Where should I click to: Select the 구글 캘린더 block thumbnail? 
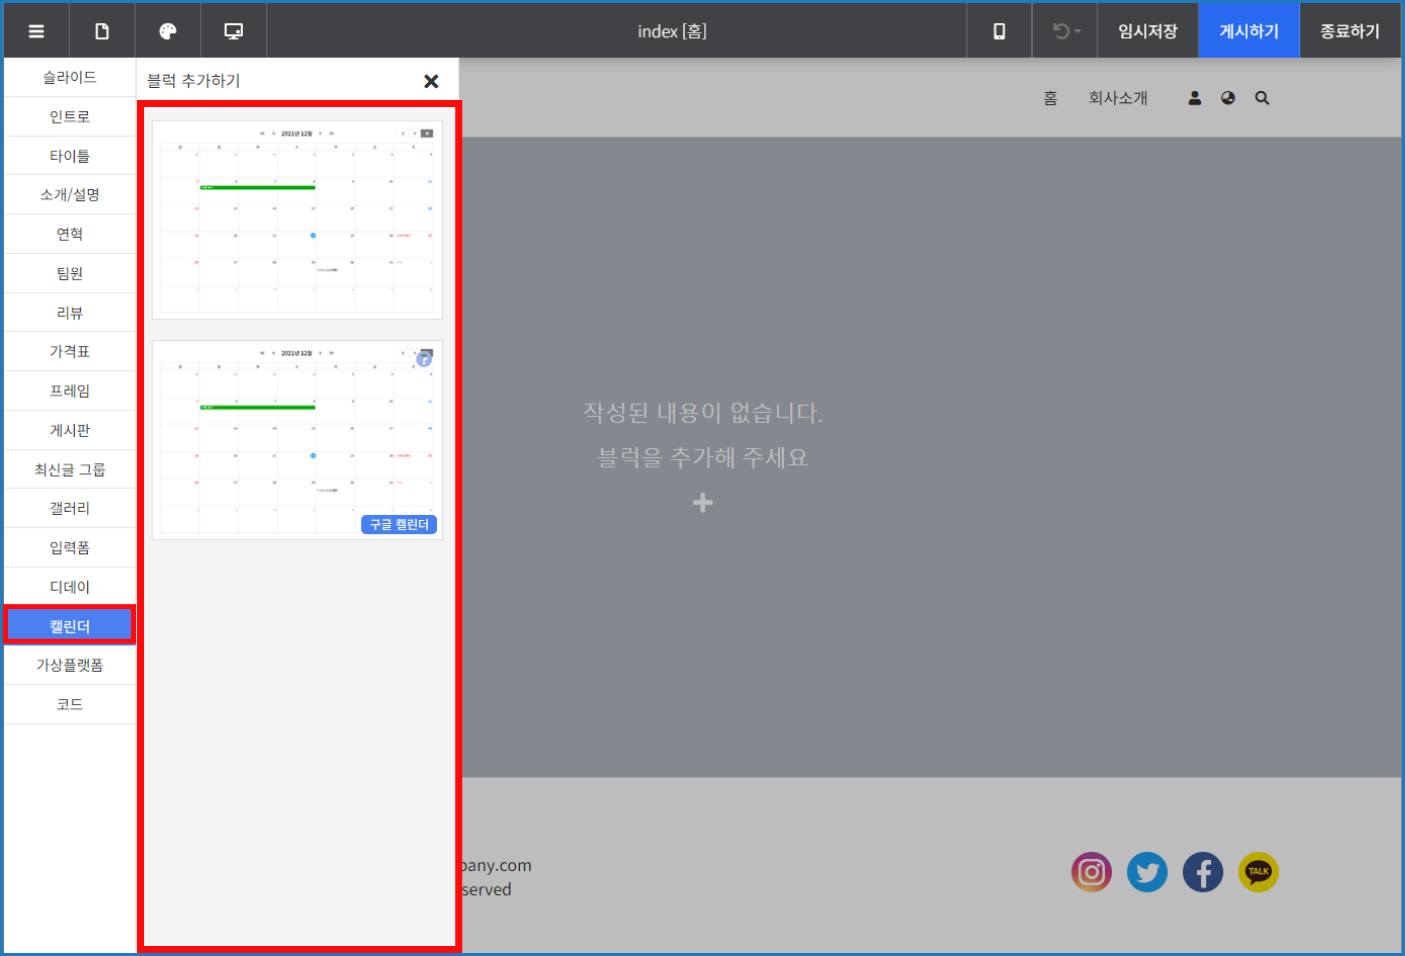pyautogui.click(x=296, y=440)
